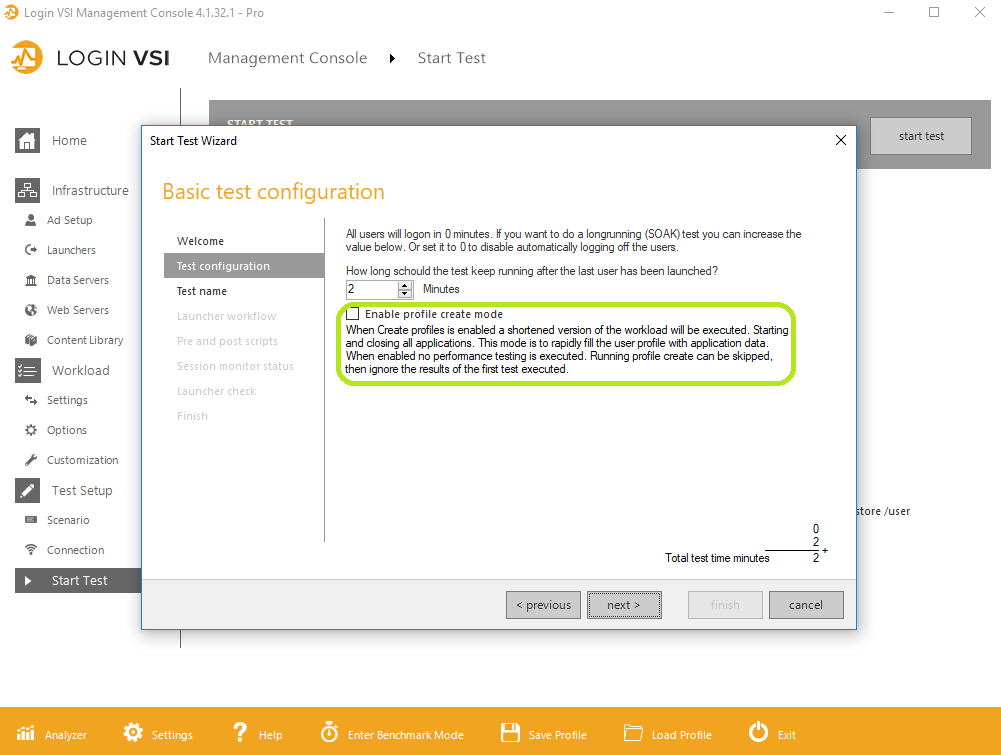
Task: Click the Load Profile label
Action: (x=682, y=735)
